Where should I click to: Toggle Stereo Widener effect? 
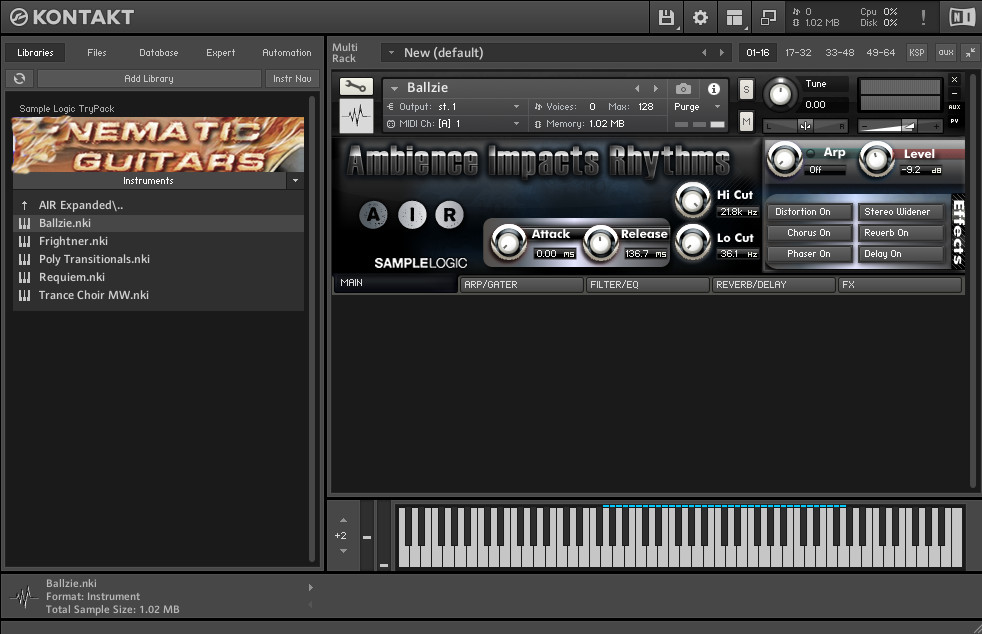click(x=901, y=212)
